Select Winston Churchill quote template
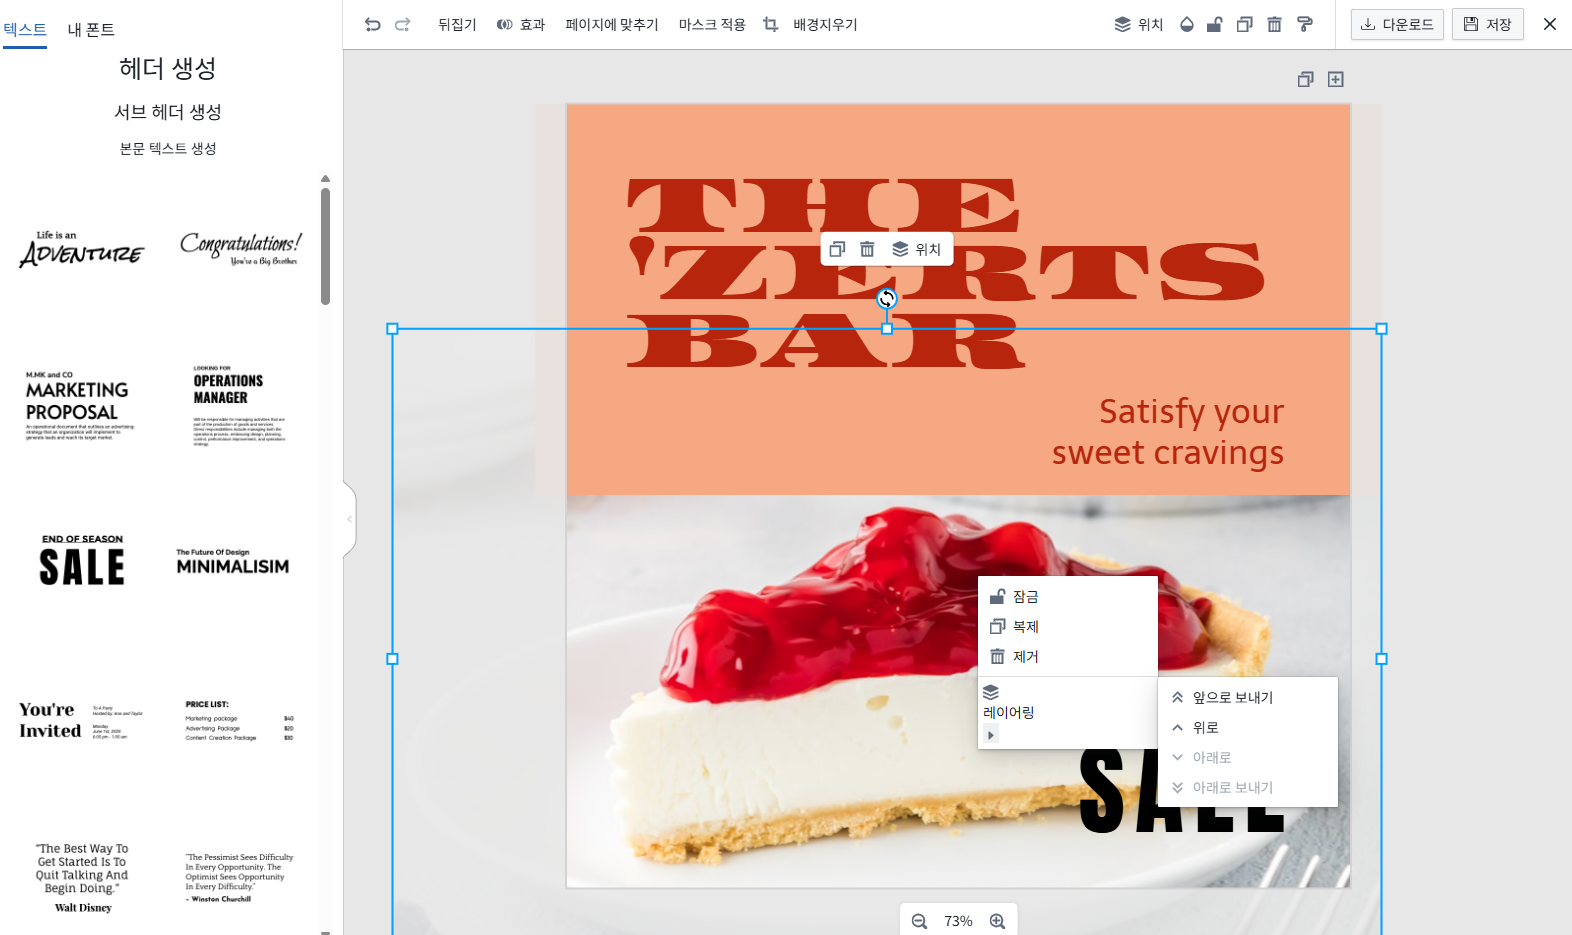This screenshot has width=1572, height=935. (x=240, y=878)
